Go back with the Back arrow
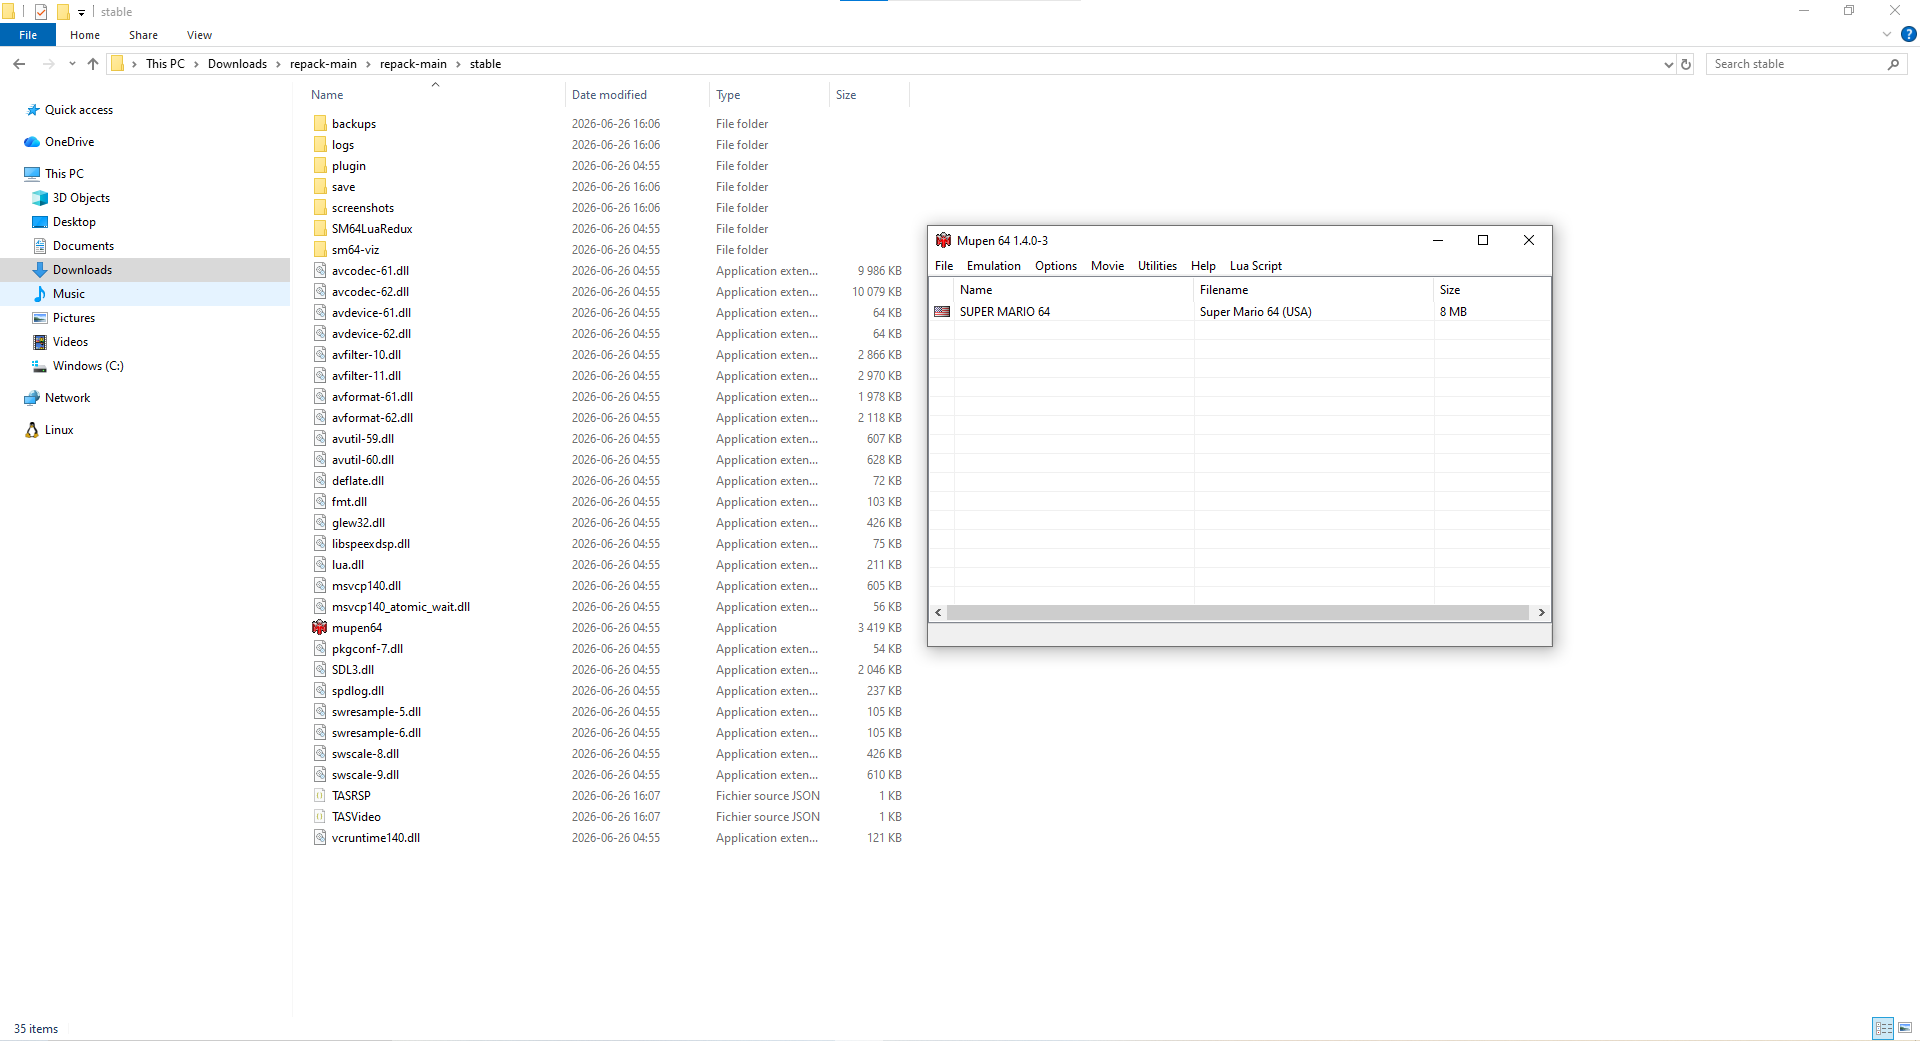The image size is (1920, 1041). click(19, 64)
